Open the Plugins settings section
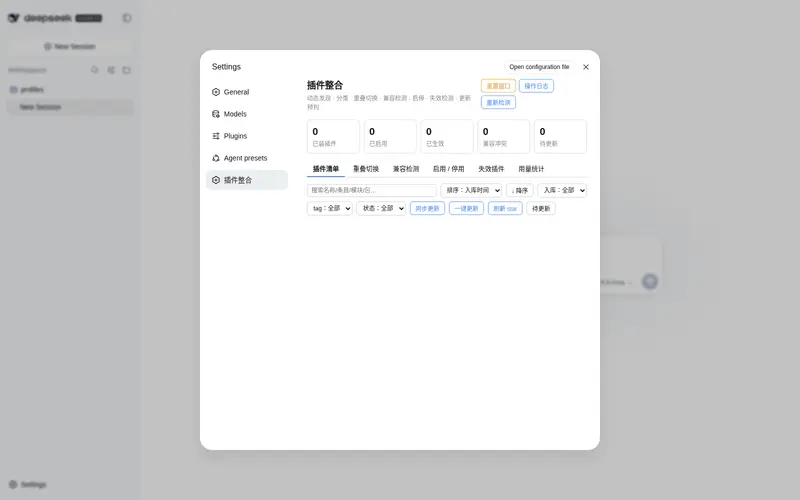The image size is (800, 500). [247, 136]
